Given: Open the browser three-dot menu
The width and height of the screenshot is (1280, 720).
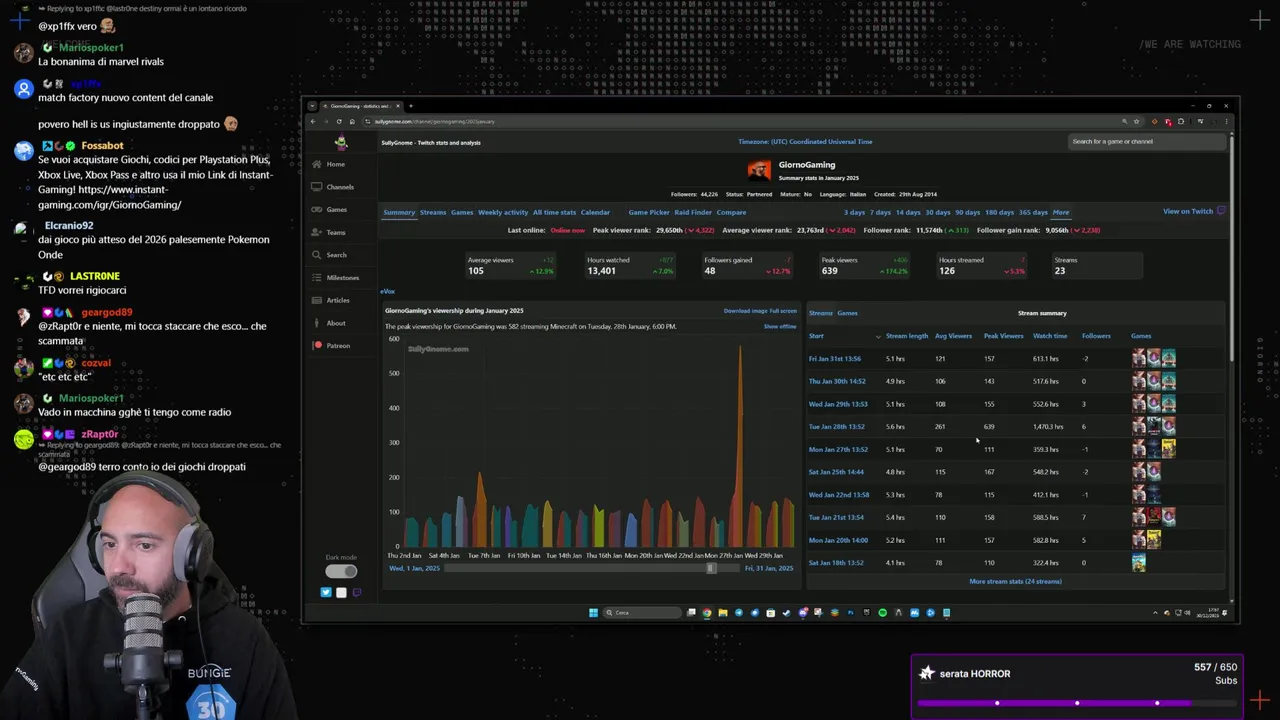Looking at the screenshot, I should pos(1226,121).
